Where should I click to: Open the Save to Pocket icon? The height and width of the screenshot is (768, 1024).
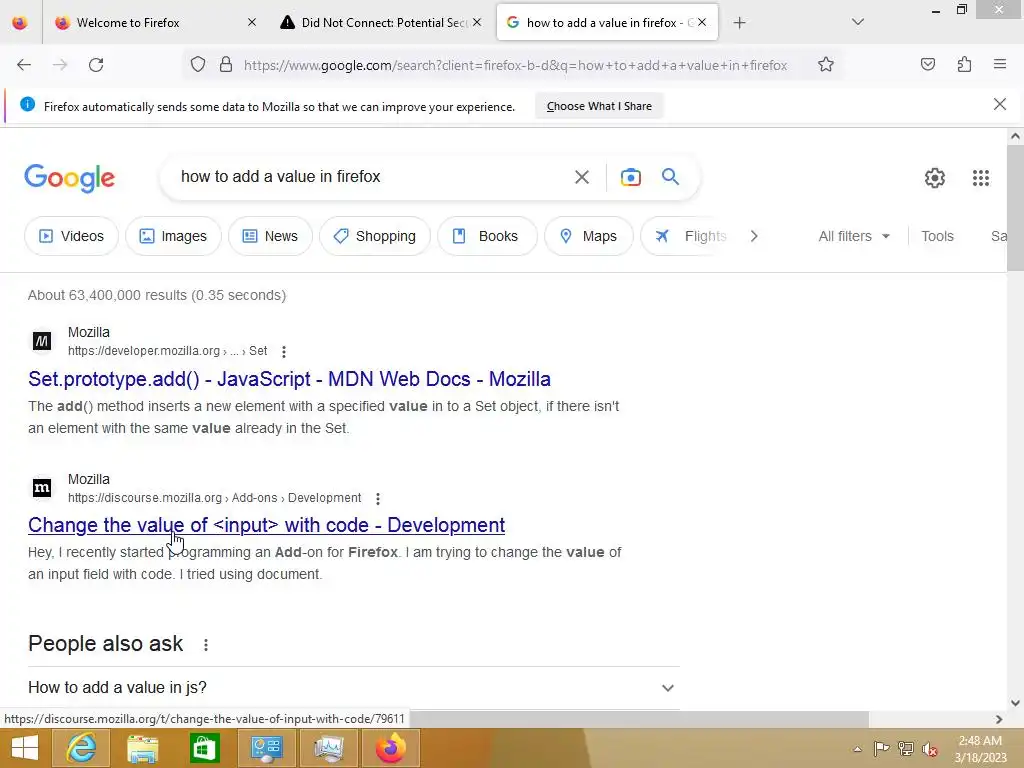coord(928,64)
